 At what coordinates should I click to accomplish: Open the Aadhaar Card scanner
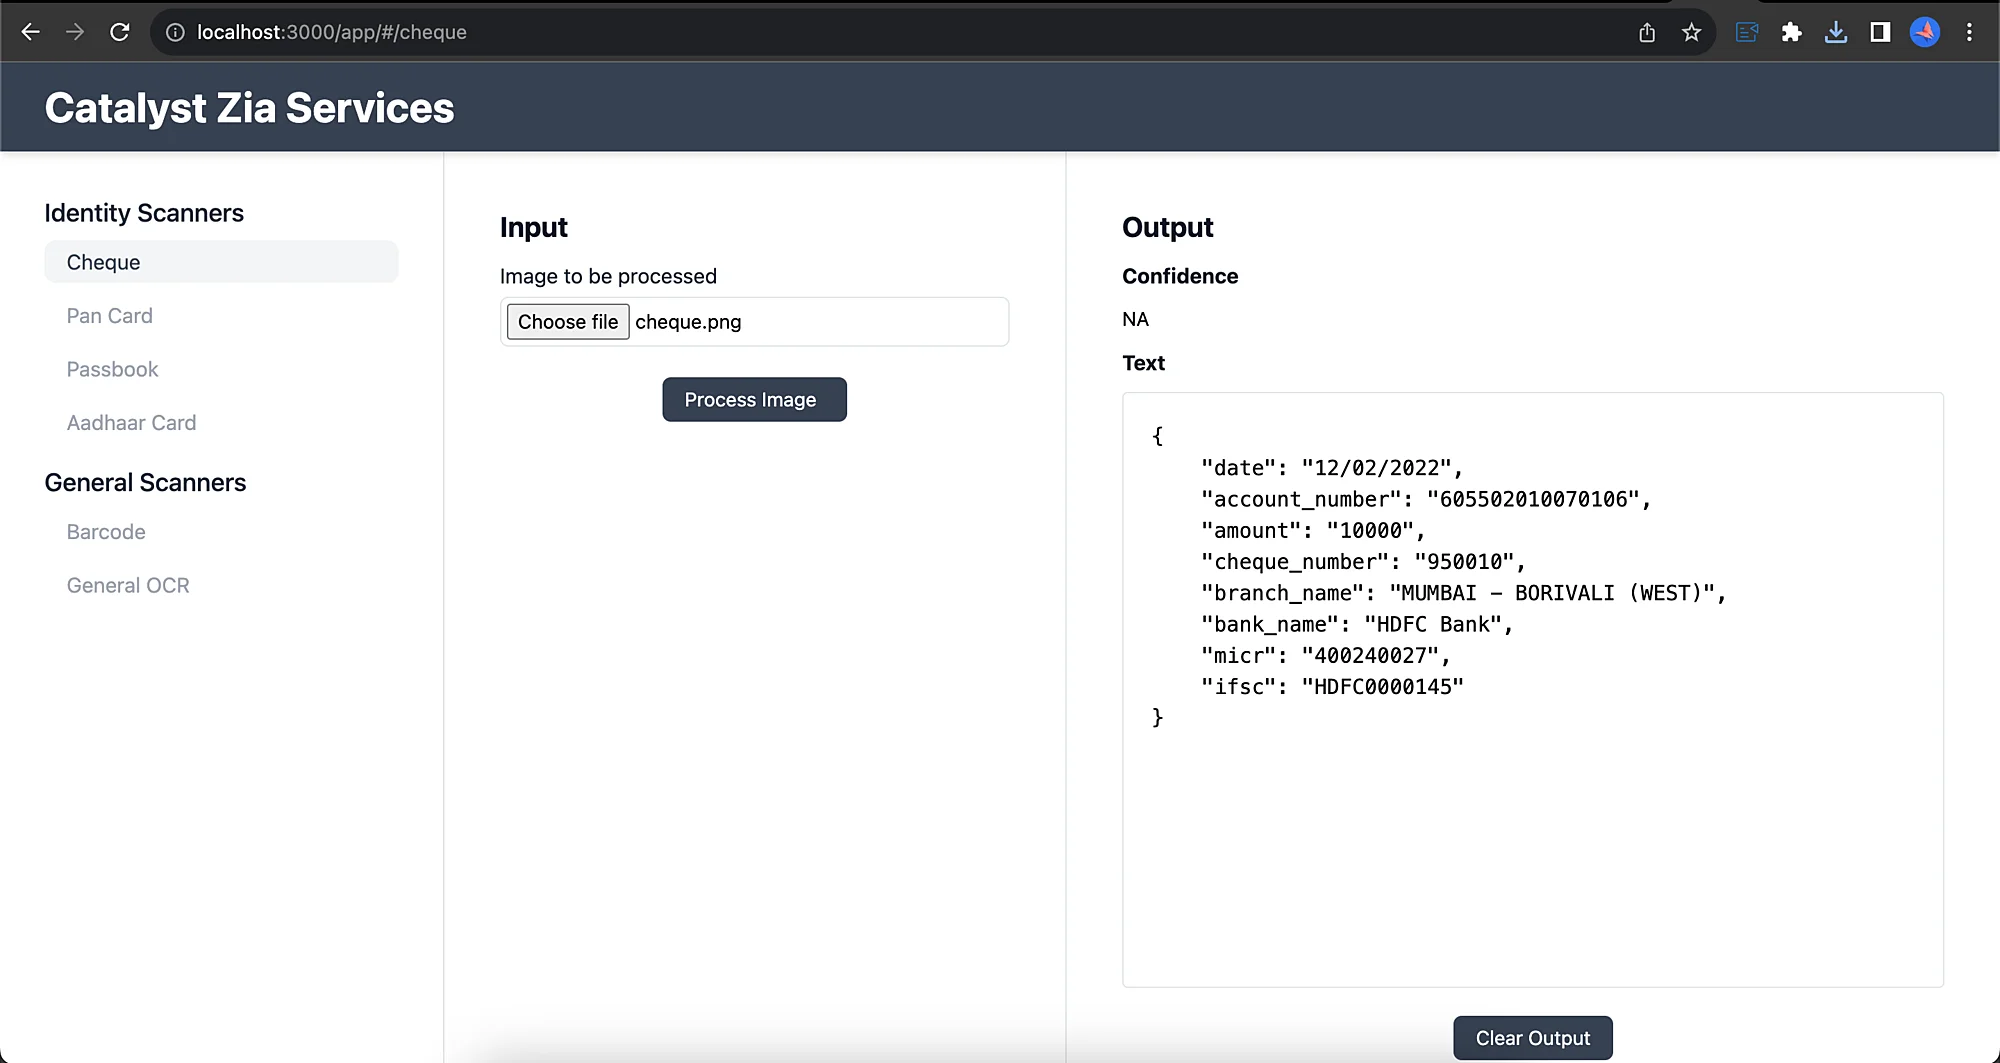(131, 423)
